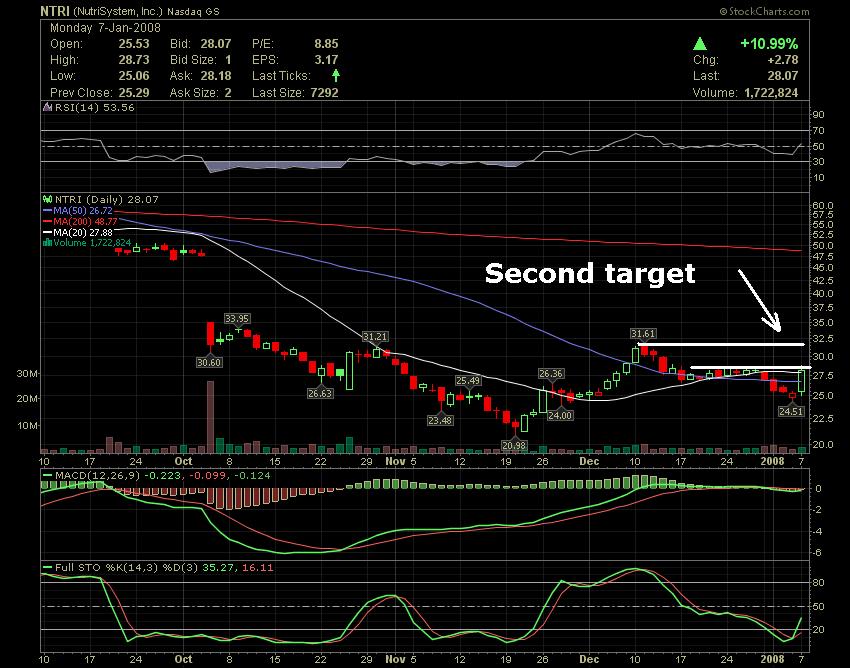
Task: Click the 24.51 latest low label
Action: [x=790, y=412]
